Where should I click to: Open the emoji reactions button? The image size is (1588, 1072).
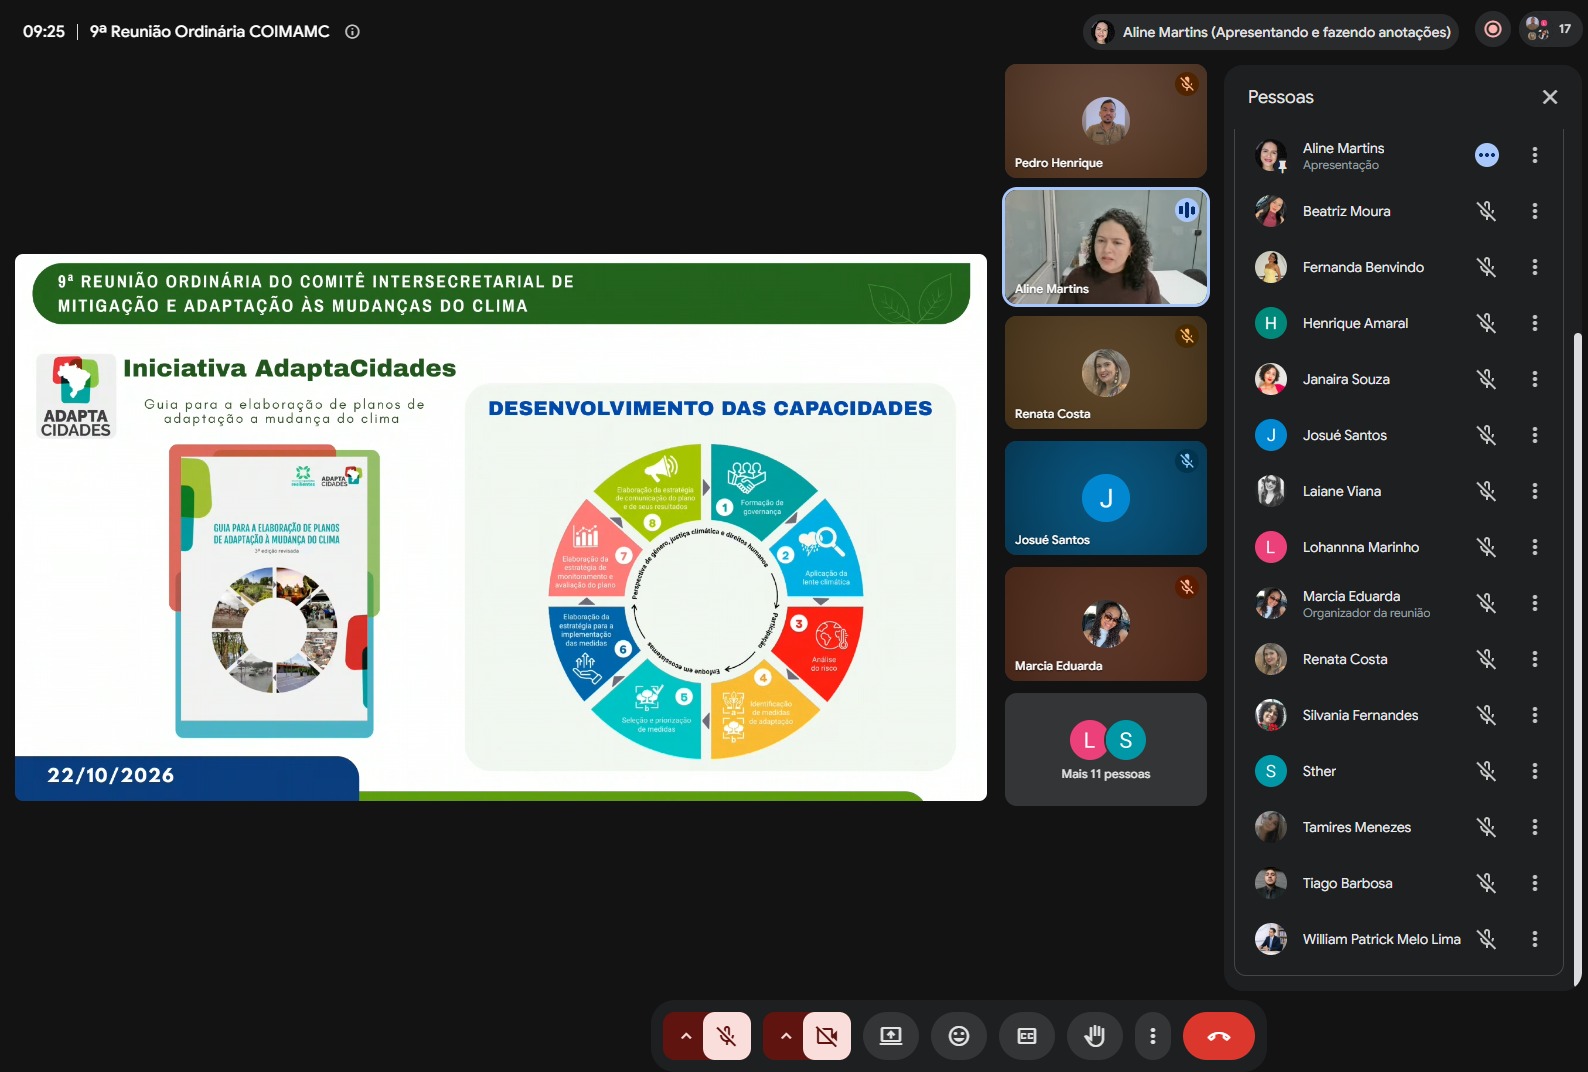959,1036
